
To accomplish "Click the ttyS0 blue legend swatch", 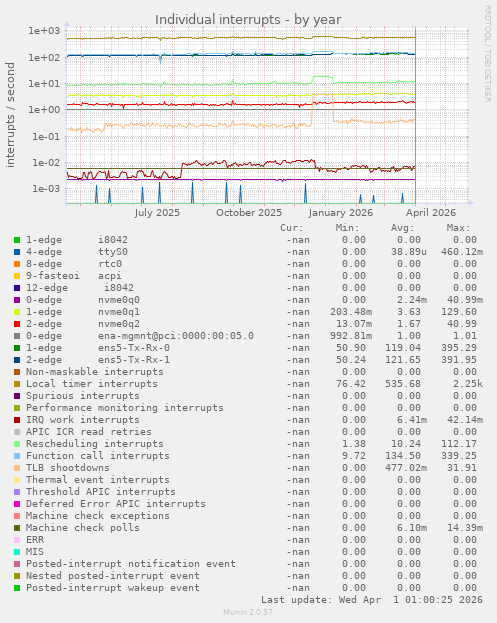I will [x=17, y=252].
